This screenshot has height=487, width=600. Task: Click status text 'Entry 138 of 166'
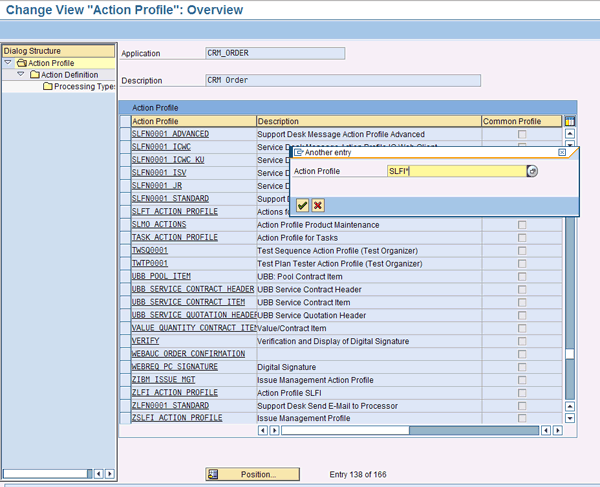coord(358,475)
